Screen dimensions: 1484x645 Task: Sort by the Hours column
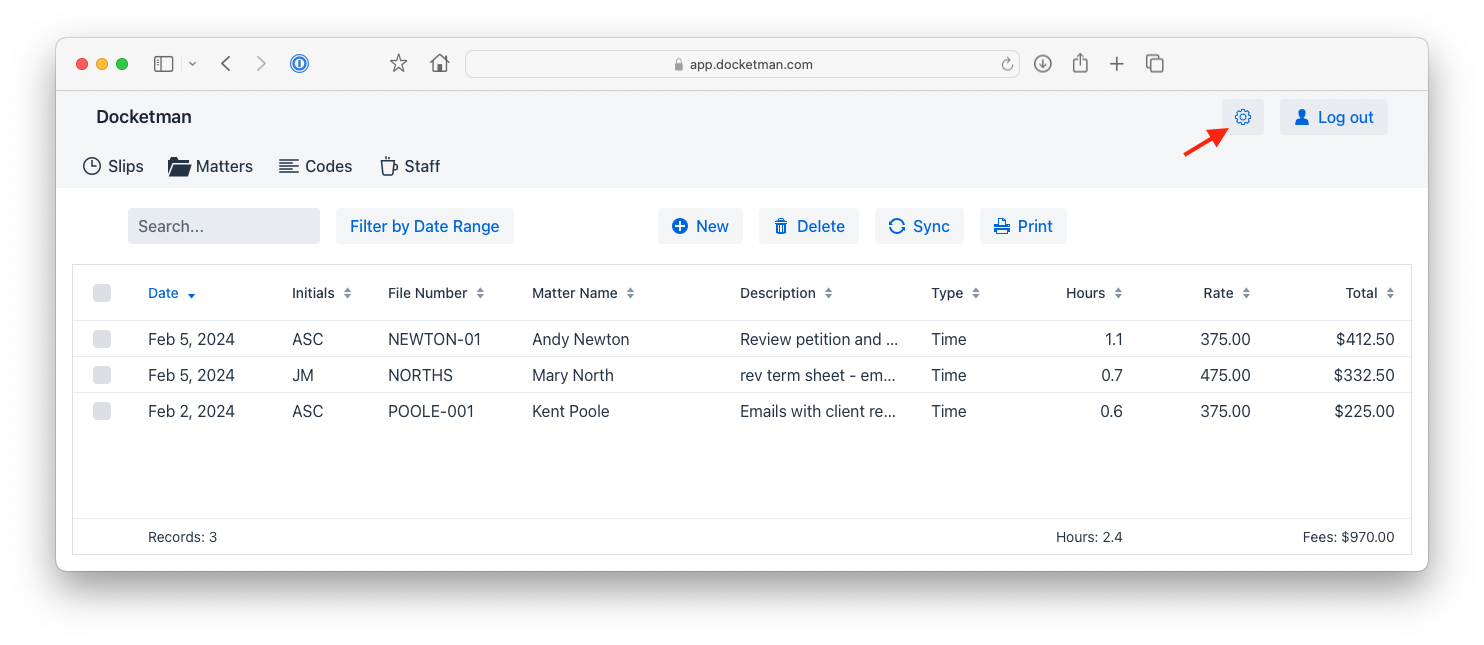pos(1094,293)
